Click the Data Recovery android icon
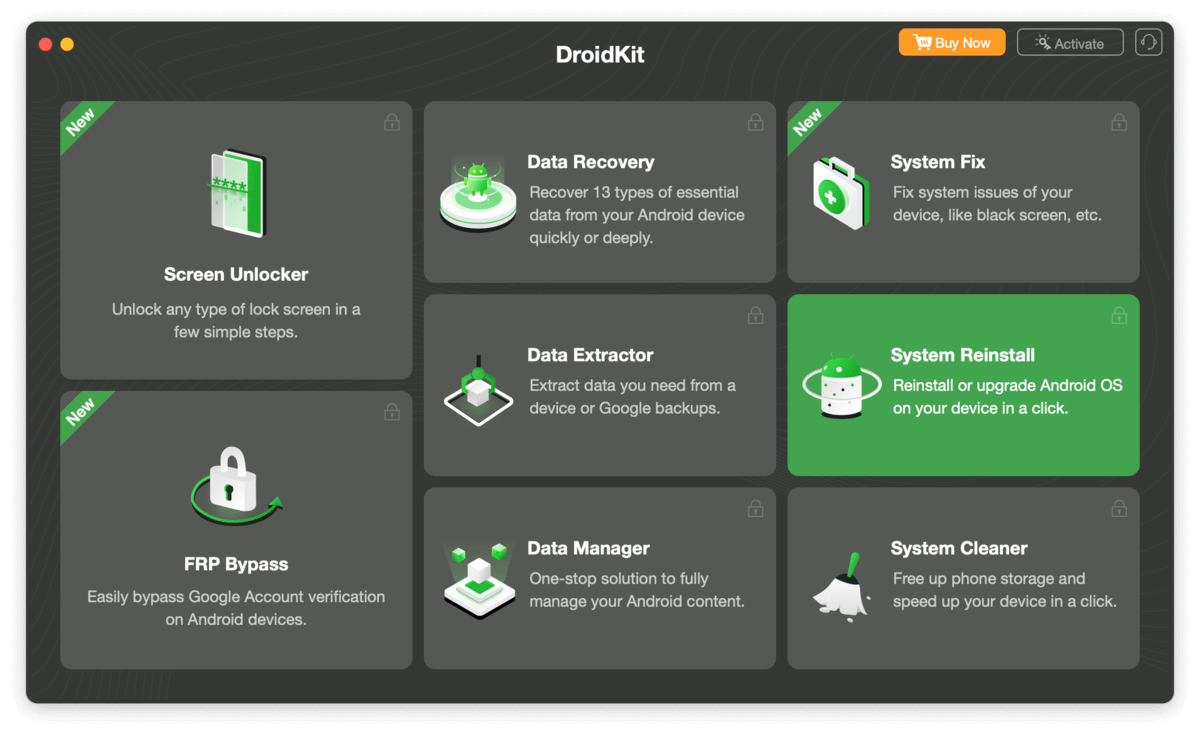This screenshot has width=1200, height=734. [x=478, y=194]
